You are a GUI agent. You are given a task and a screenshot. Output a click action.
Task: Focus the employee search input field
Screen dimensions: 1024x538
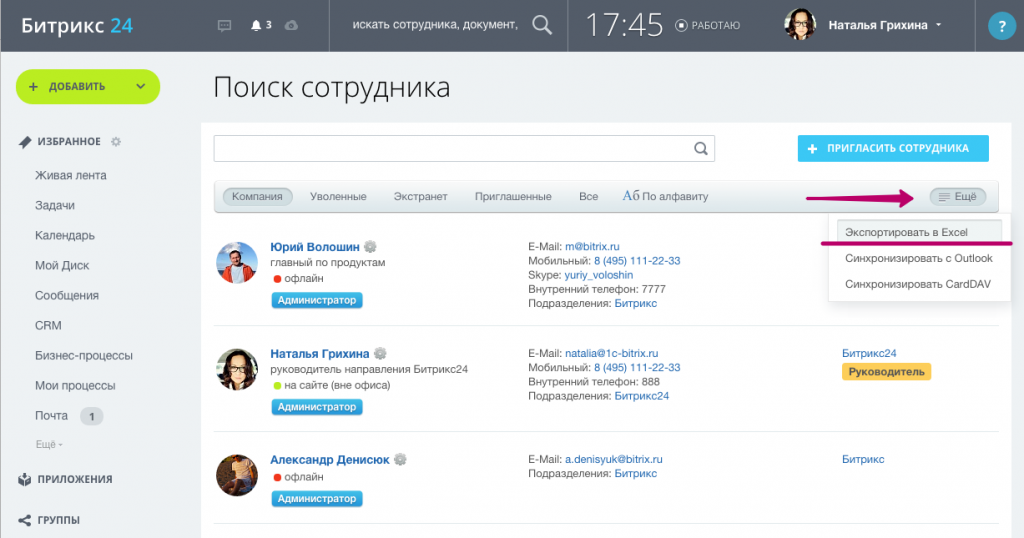coord(464,148)
